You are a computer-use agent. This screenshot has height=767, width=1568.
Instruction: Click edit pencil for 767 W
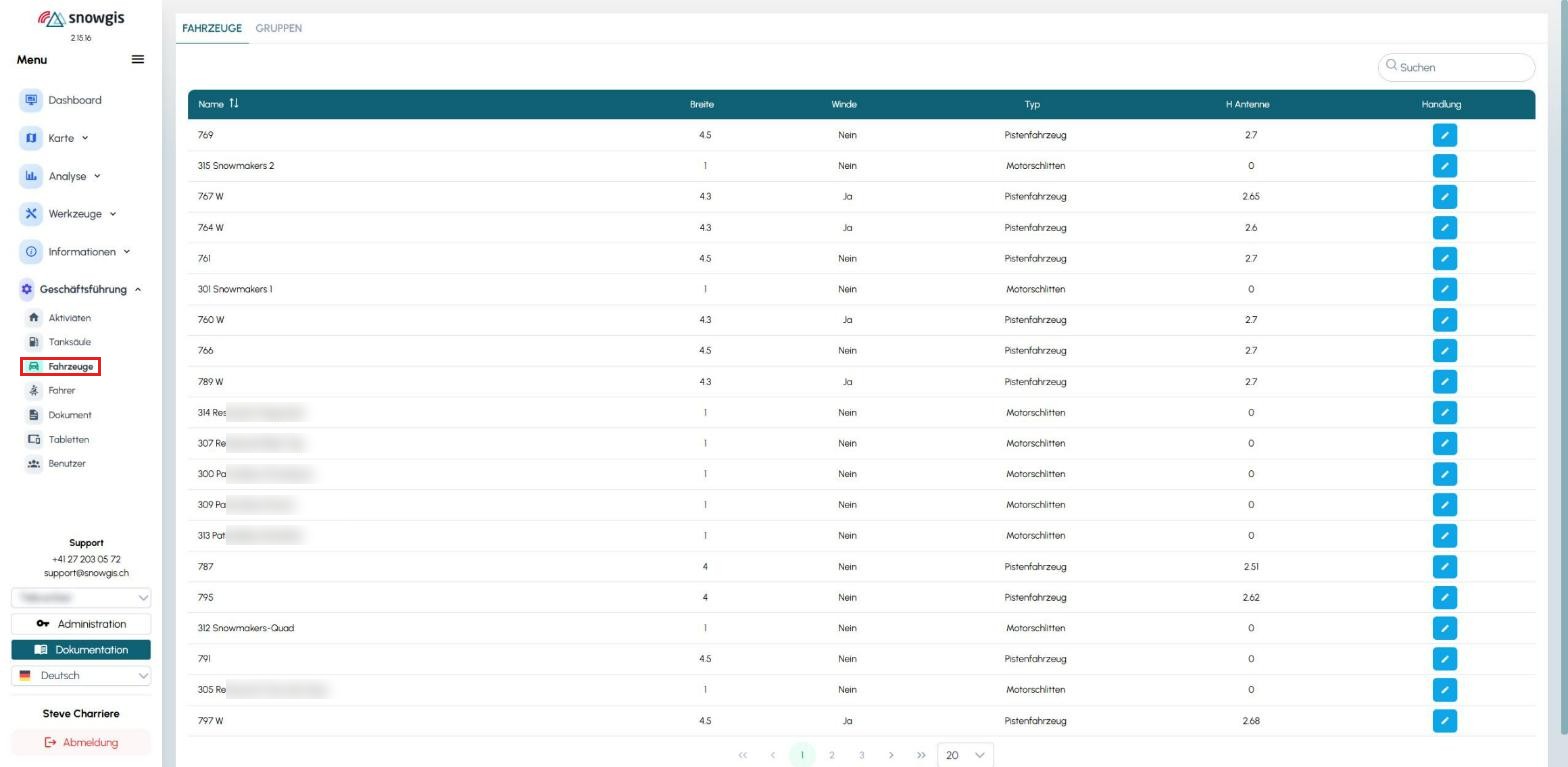(x=1444, y=197)
